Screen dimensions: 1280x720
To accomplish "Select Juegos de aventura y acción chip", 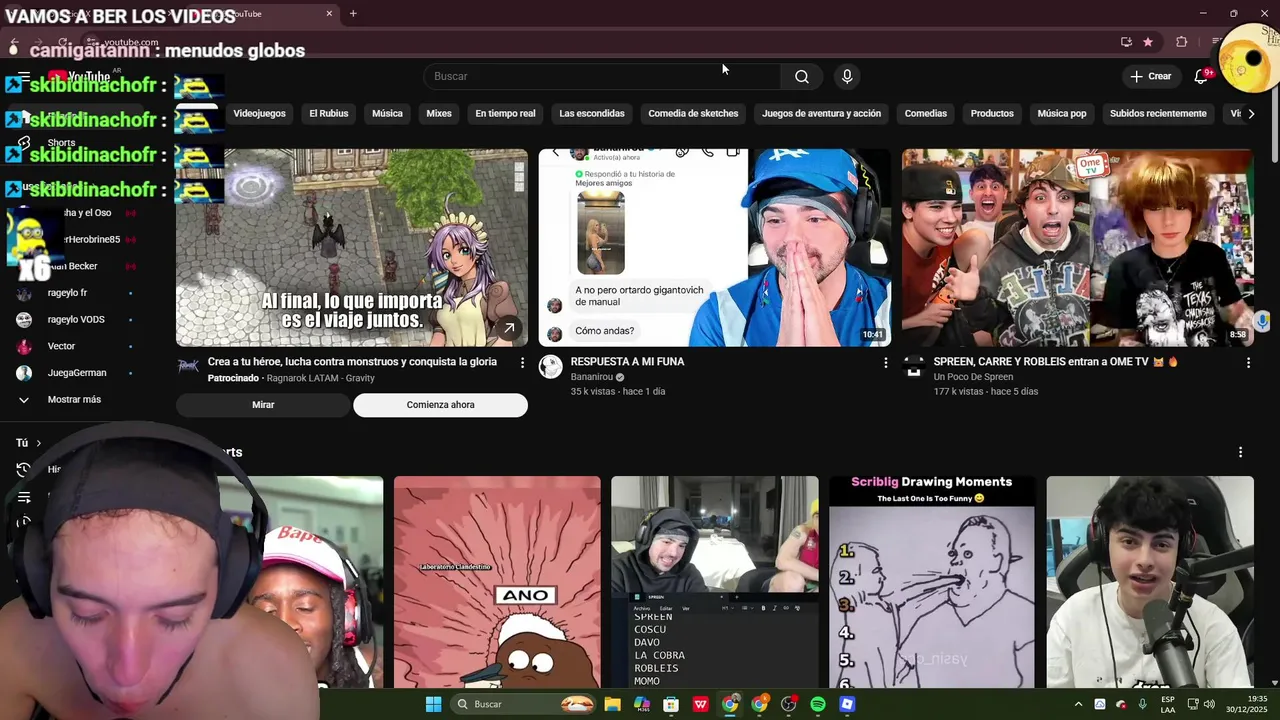I will pos(821,113).
